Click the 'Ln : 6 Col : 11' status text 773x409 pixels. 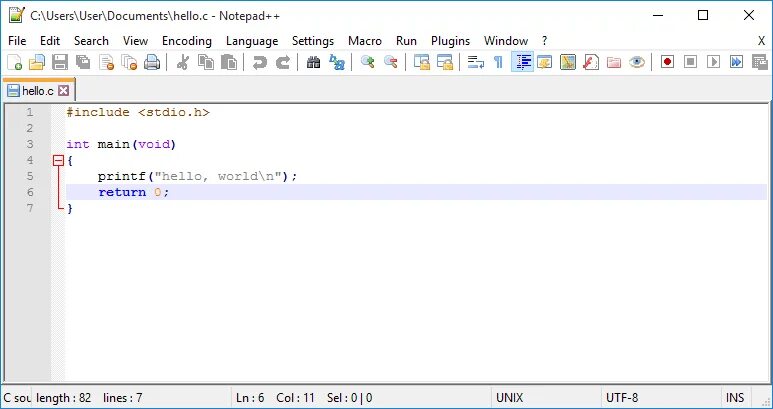(275, 398)
